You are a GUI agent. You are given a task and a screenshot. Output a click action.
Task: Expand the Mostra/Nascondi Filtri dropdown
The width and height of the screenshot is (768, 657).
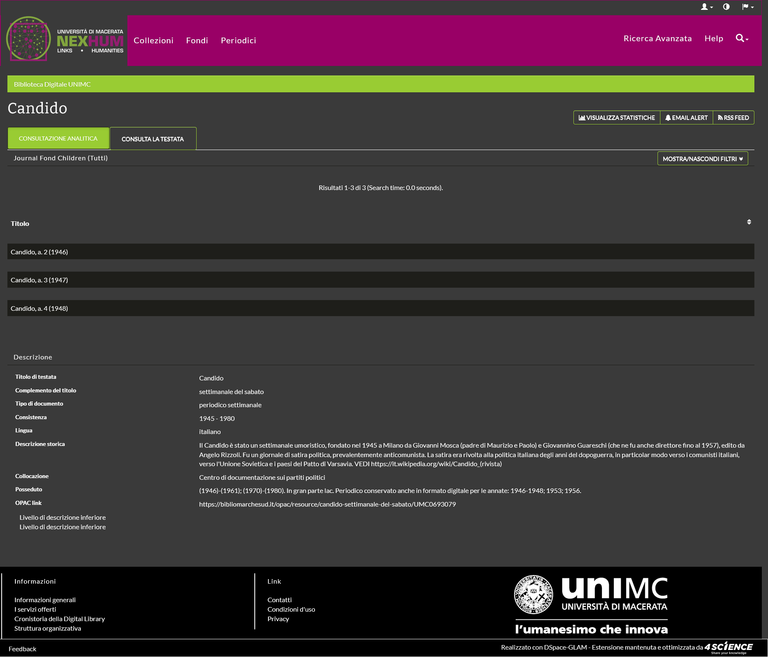(702, 159)
